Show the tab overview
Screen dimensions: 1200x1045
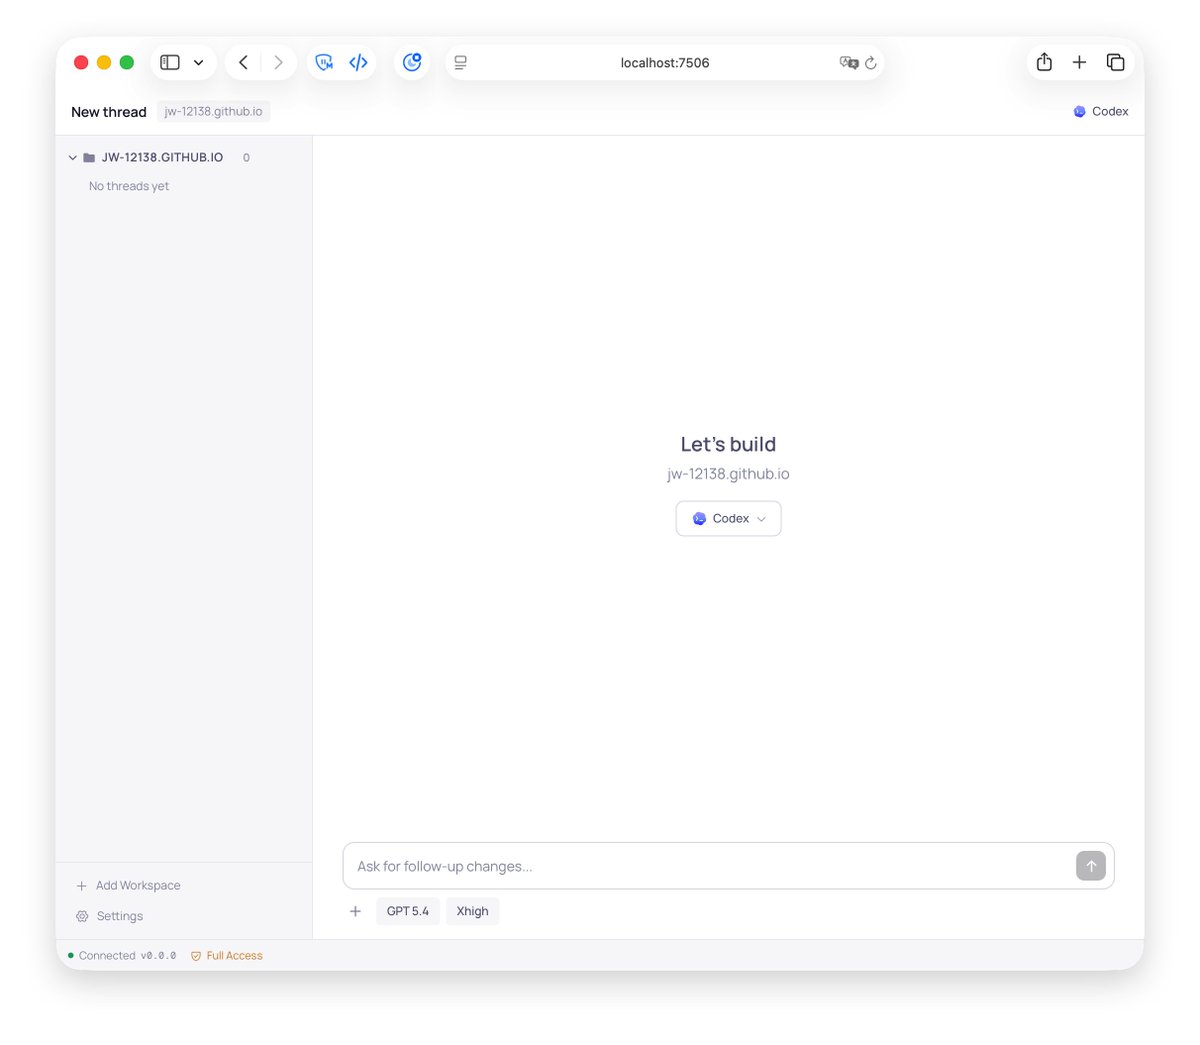(x=1115, y=62)
